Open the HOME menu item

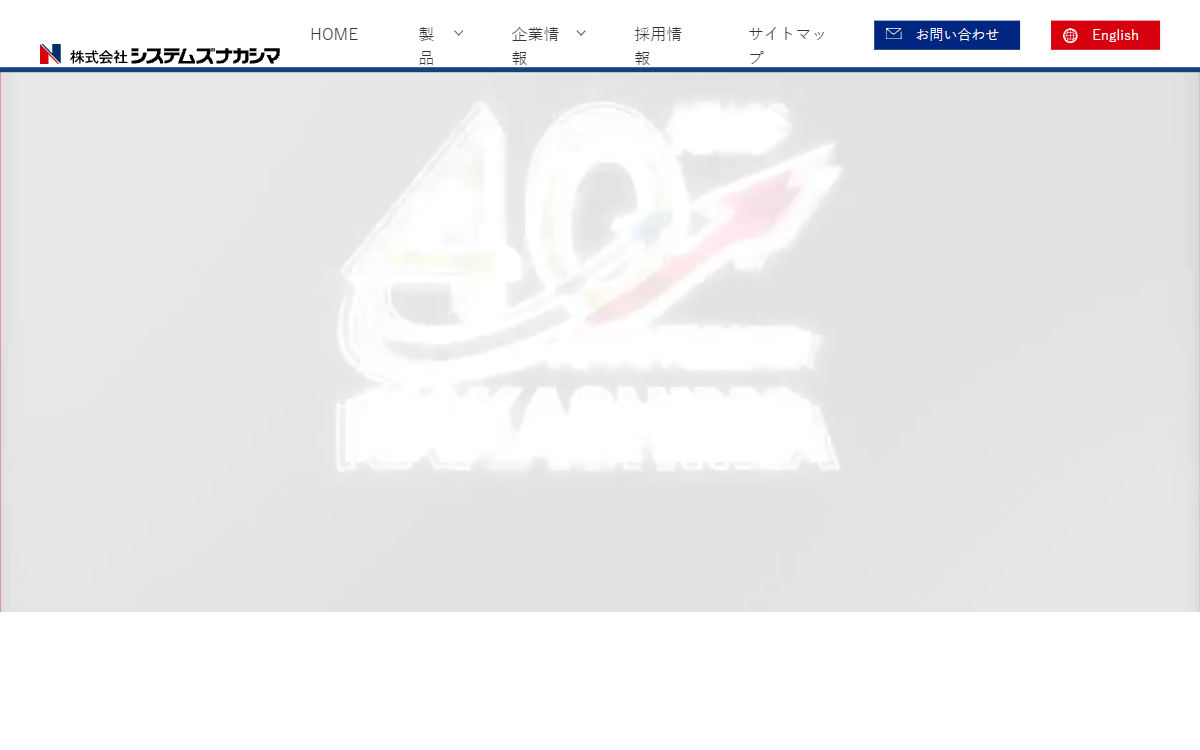(x=334, y=34)
